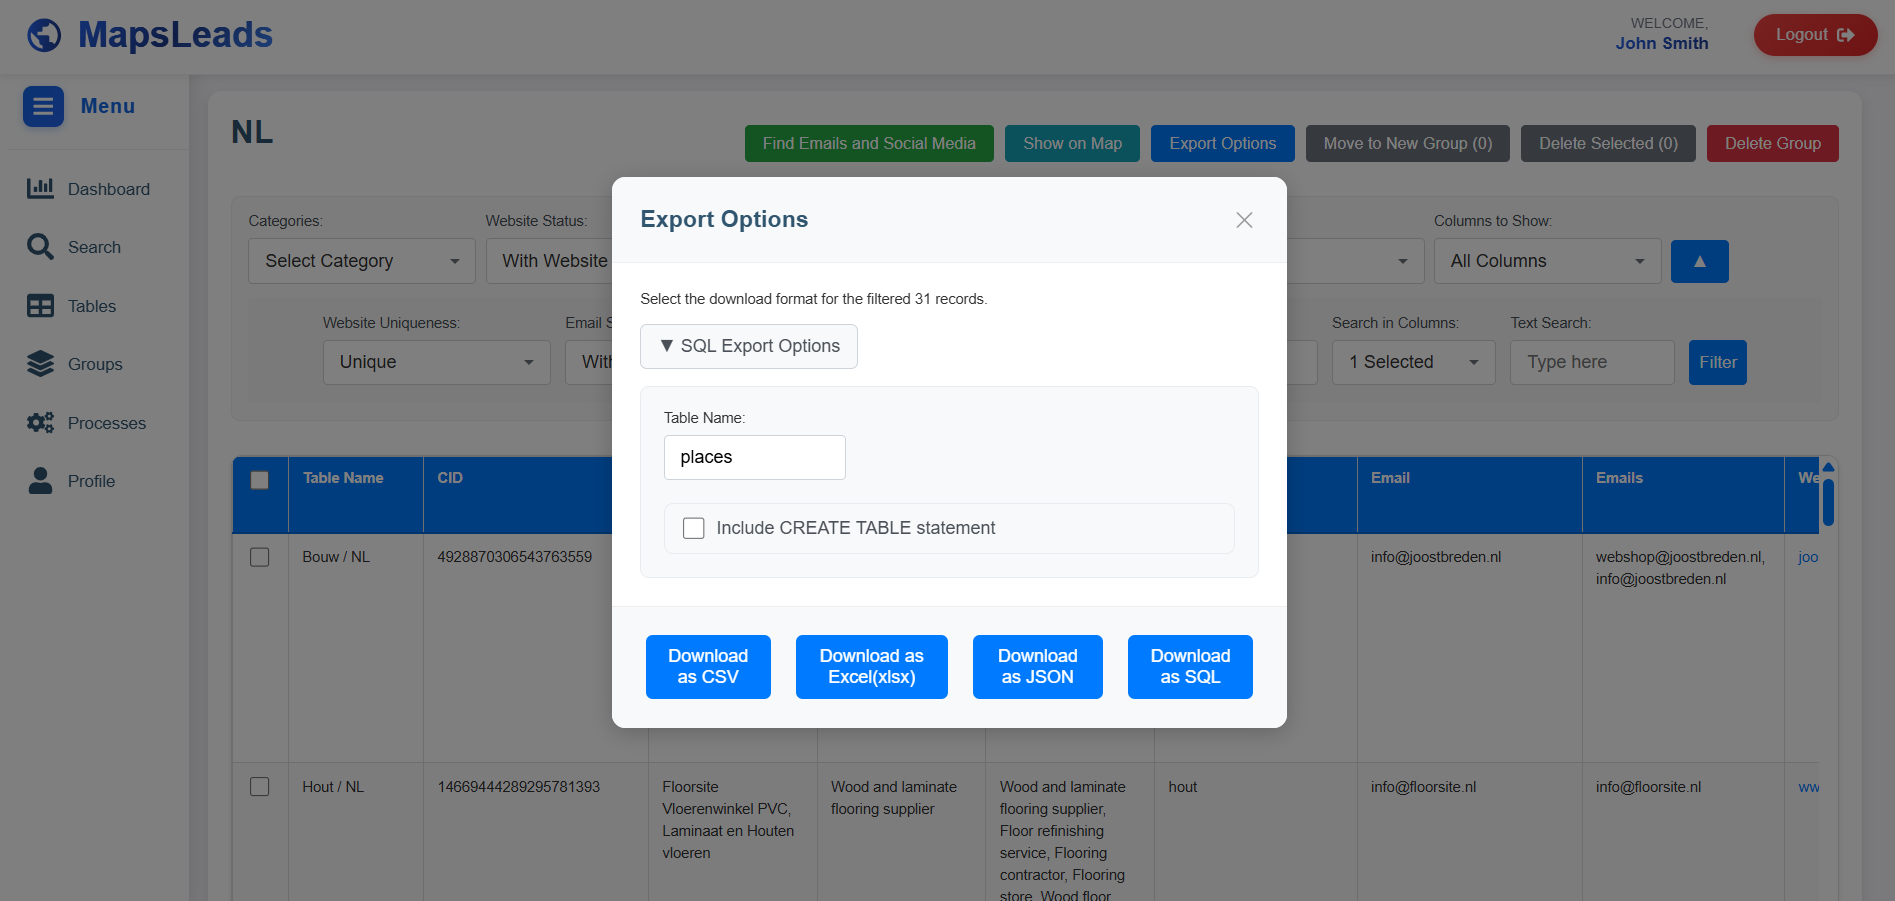The width and height of the screenshot is (1895, 901).
Task: Close the Export Options dialog
Action: click(x=1244, y=220)
